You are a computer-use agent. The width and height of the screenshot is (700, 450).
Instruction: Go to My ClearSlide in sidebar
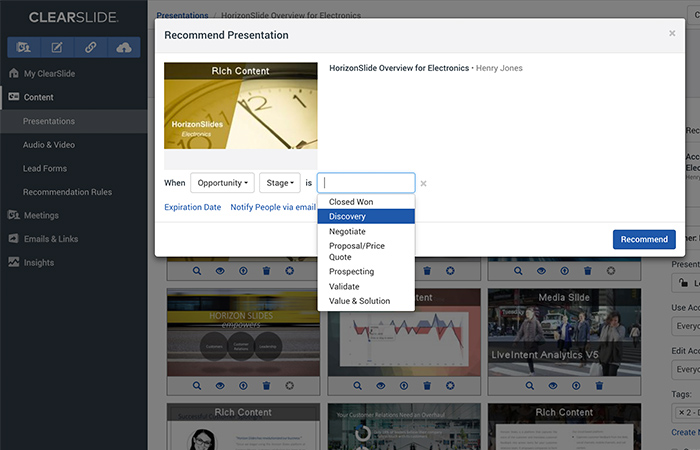(49, 74)
